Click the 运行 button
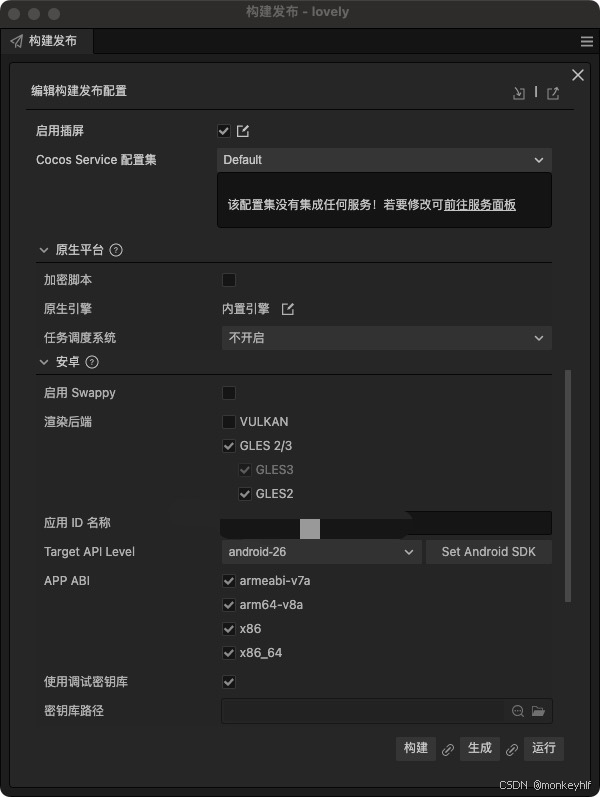Screen dimensions: 600x797 (544, 748)
